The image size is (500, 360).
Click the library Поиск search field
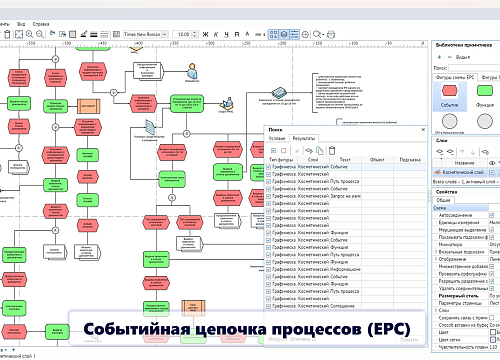tap(474, 68)
